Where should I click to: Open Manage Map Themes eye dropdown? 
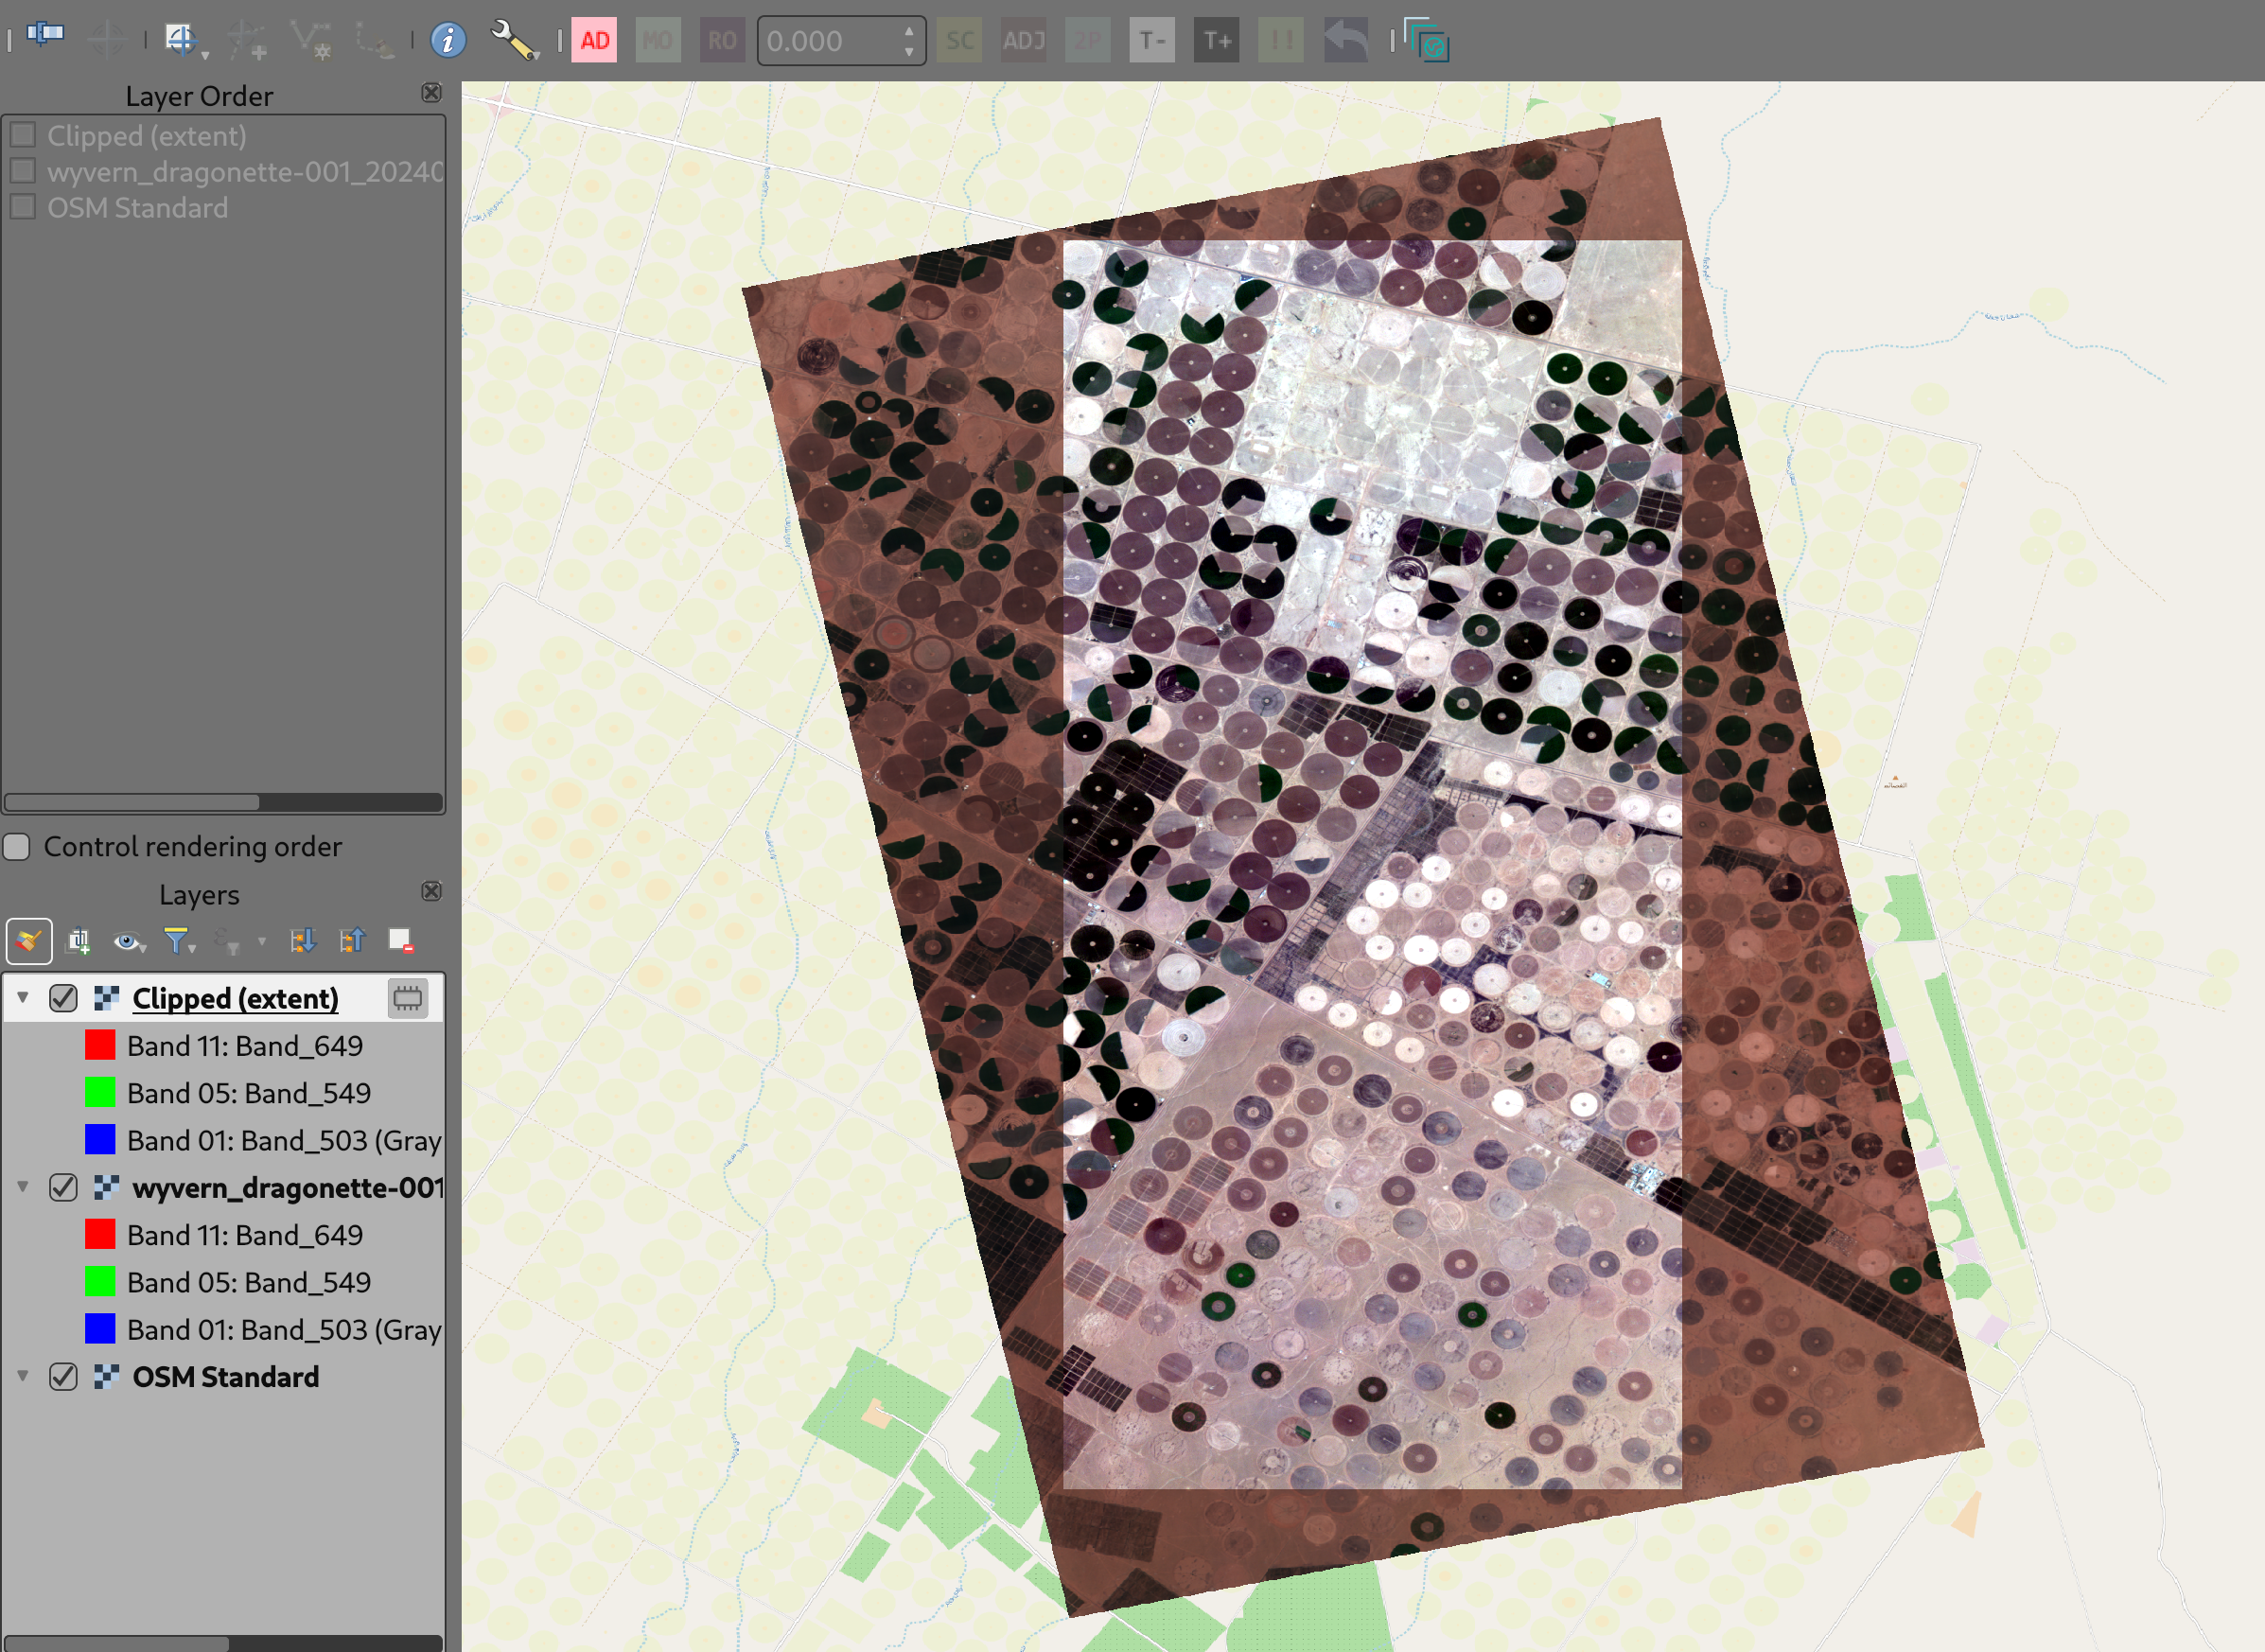coord(129,941)
